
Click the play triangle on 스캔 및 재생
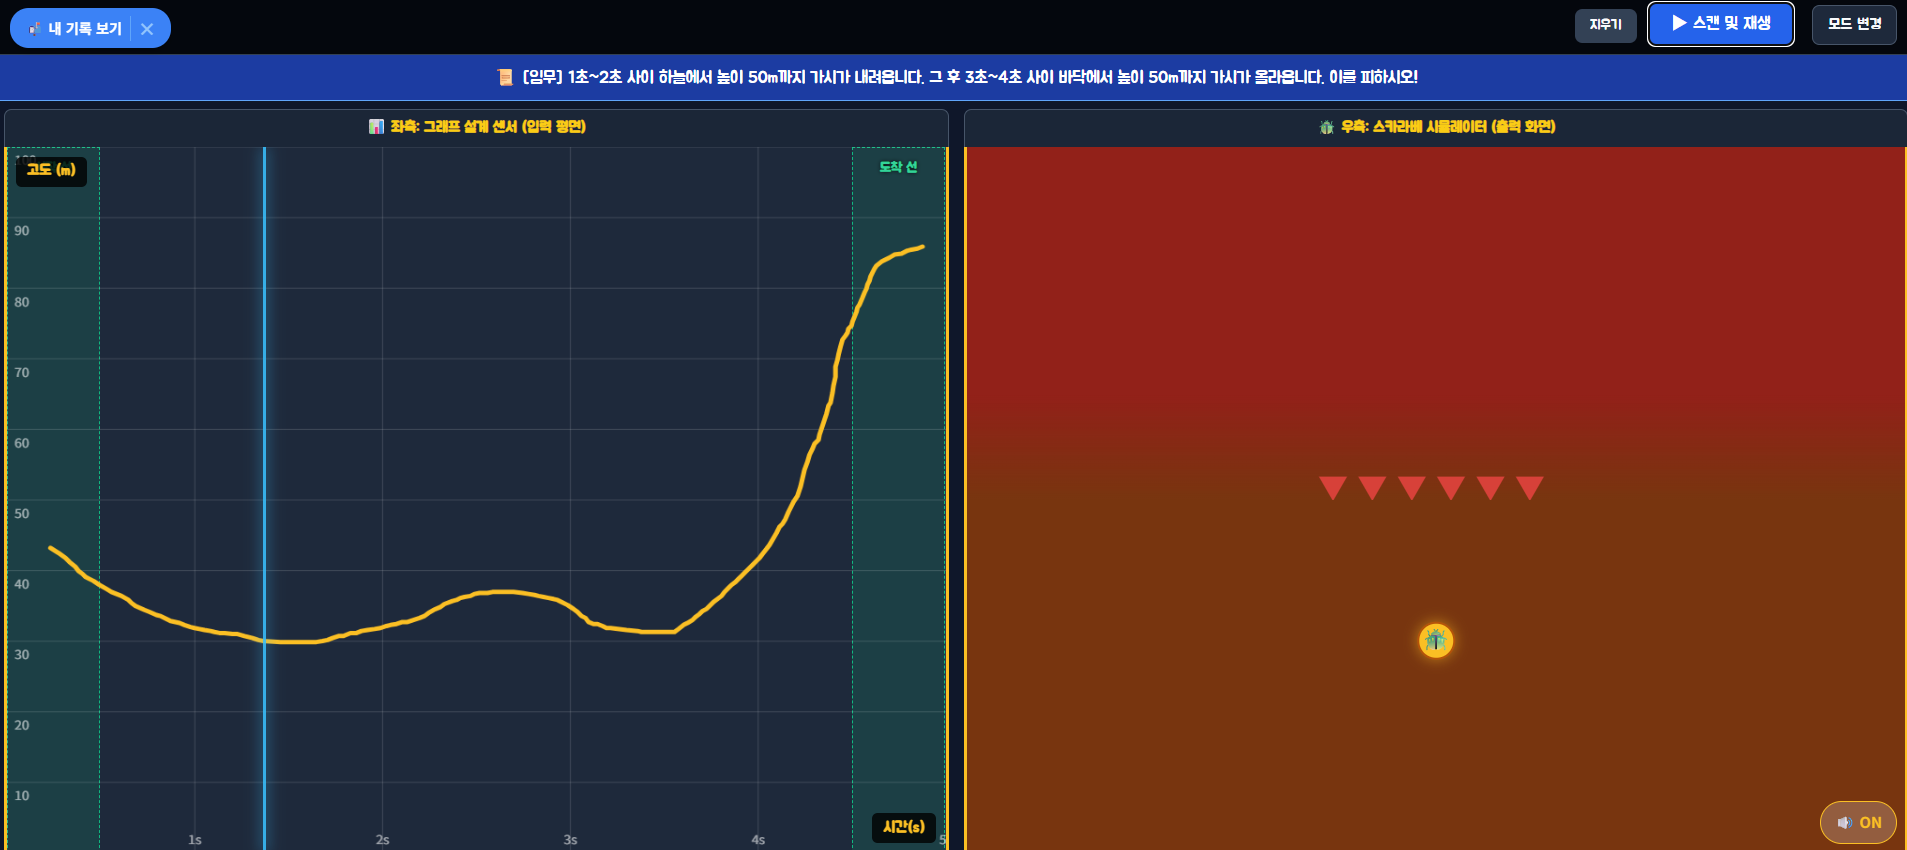[1679, 23]
